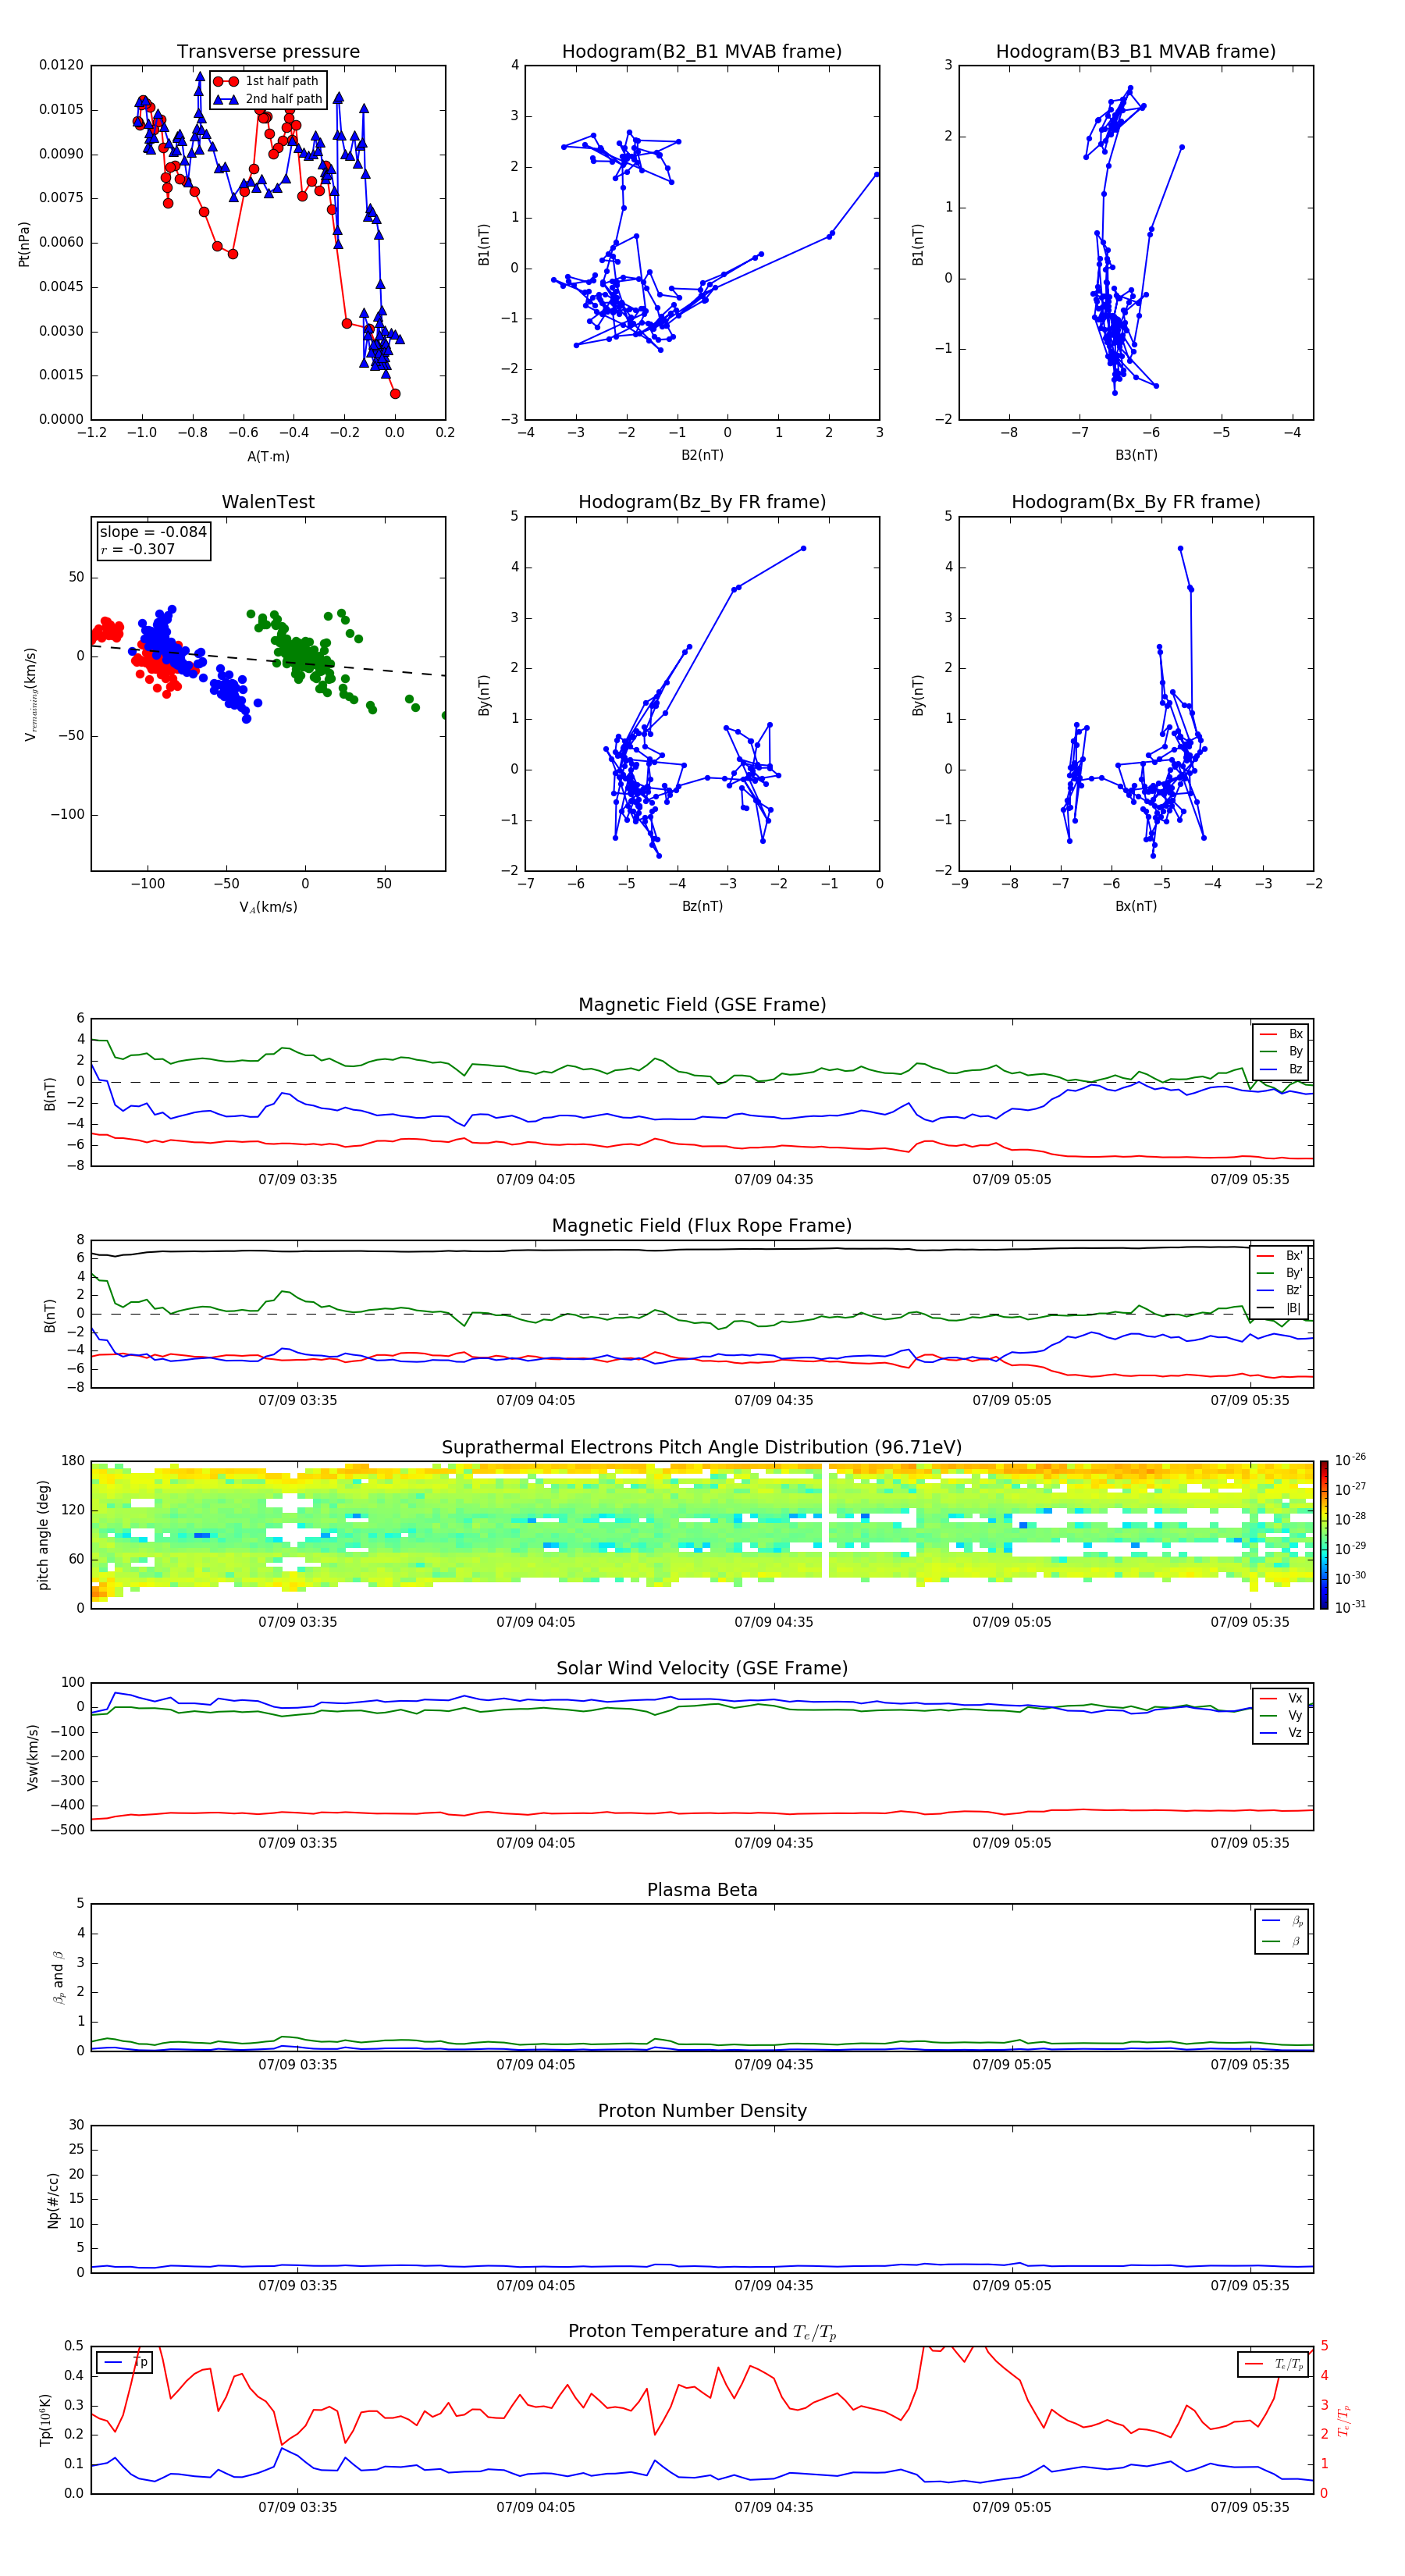
Task: Click the 'B2(nT)' x-axis label
Action: tap(702, 455)
